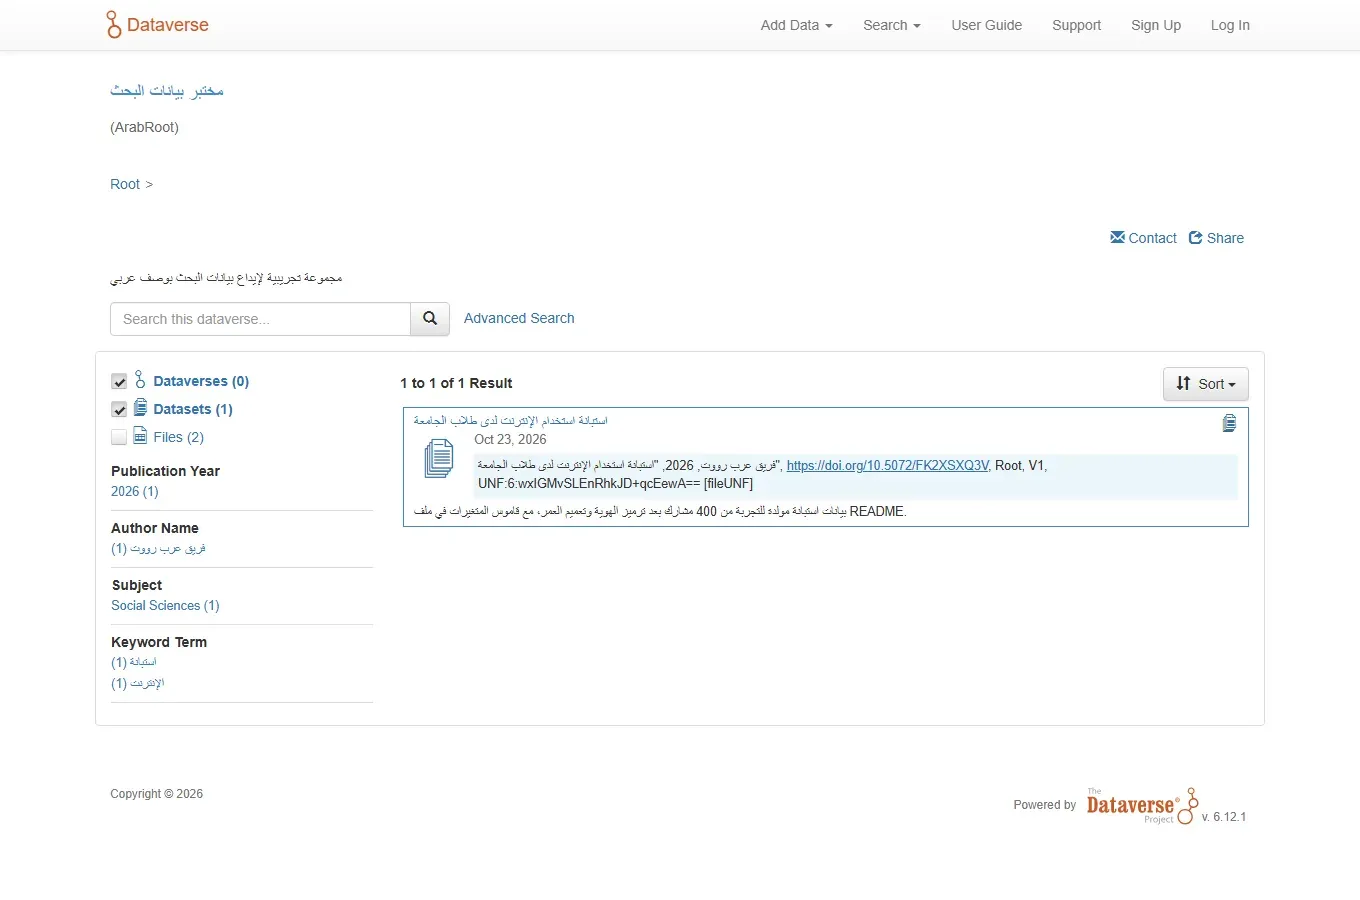Focus the Search this dataverse field

click(x=260, y=319)
